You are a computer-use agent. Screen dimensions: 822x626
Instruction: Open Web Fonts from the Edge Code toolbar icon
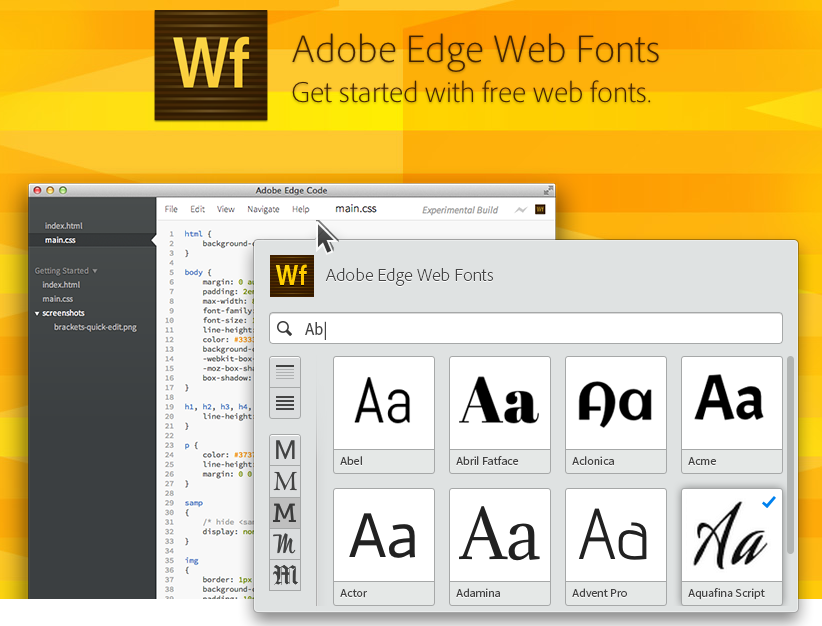coord(540,210)
